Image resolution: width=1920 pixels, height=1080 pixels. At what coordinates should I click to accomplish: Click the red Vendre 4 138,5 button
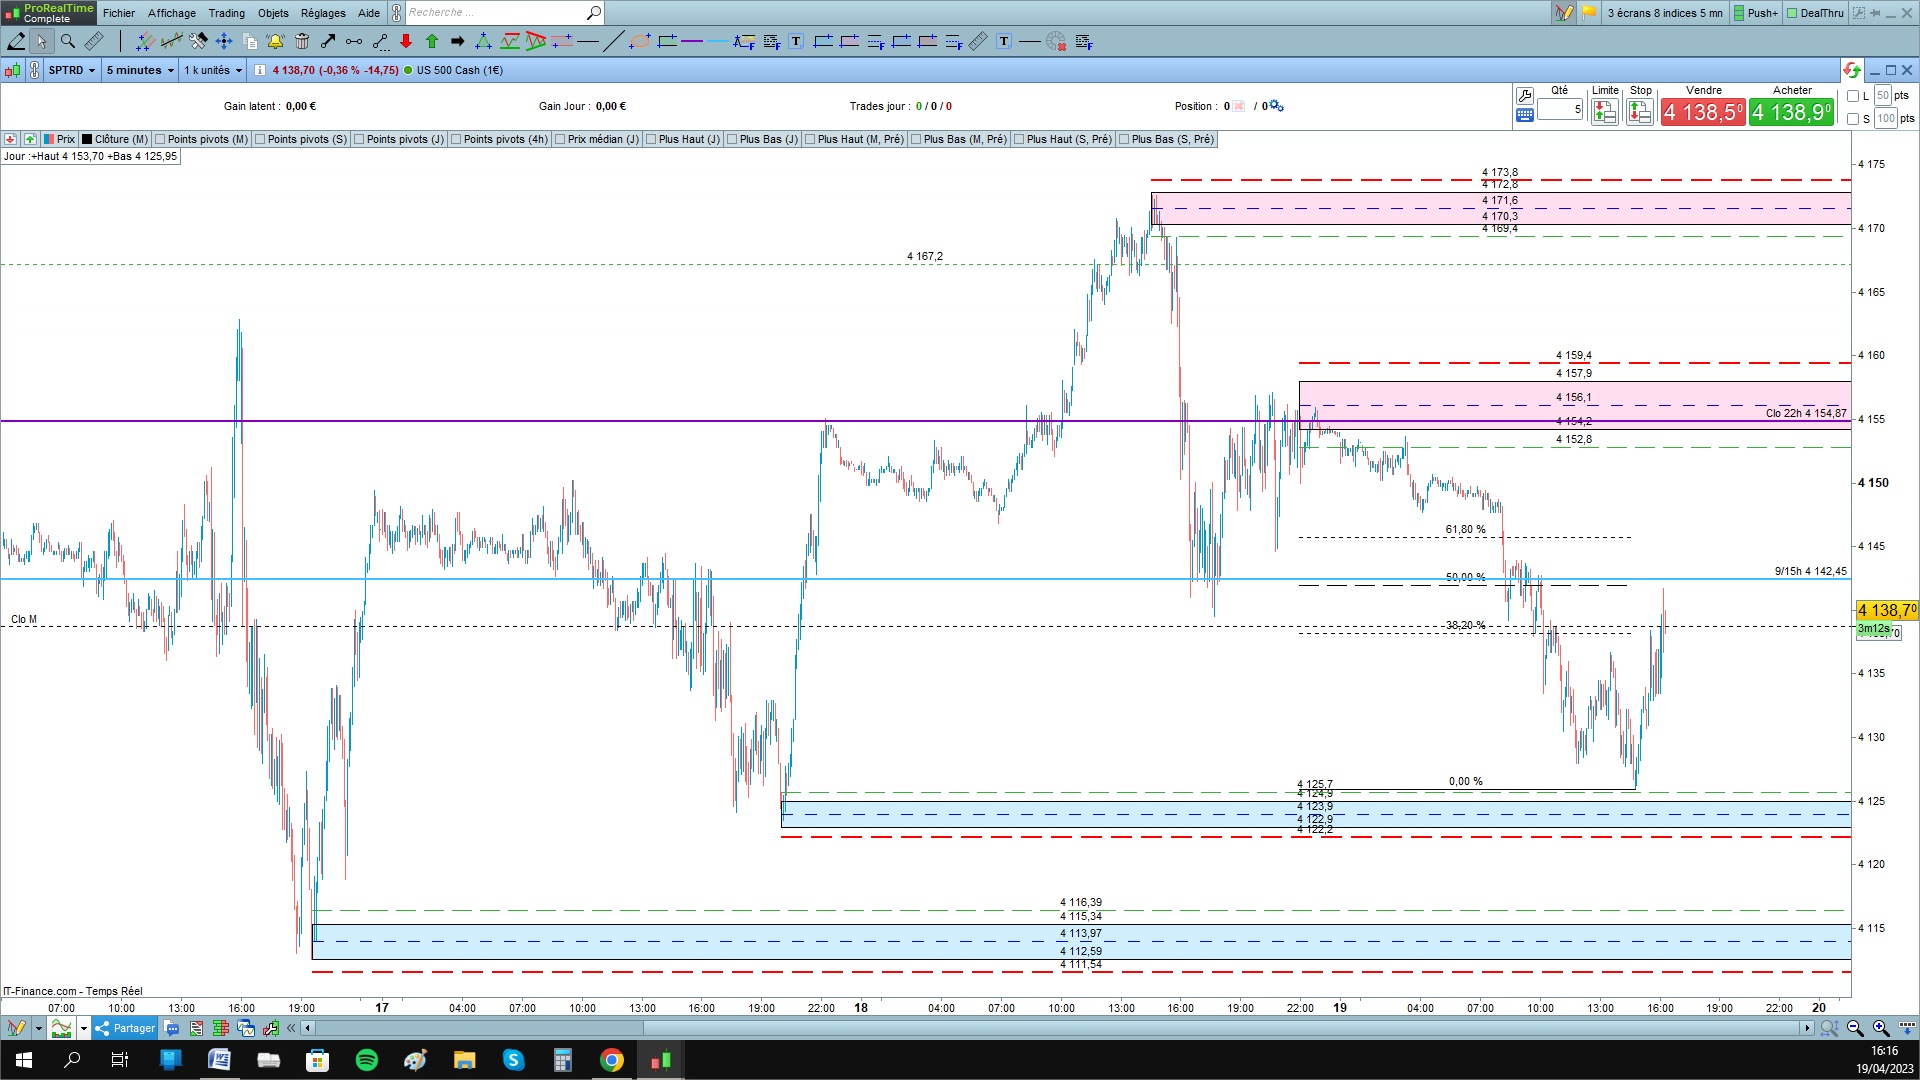click(1703, 112)
